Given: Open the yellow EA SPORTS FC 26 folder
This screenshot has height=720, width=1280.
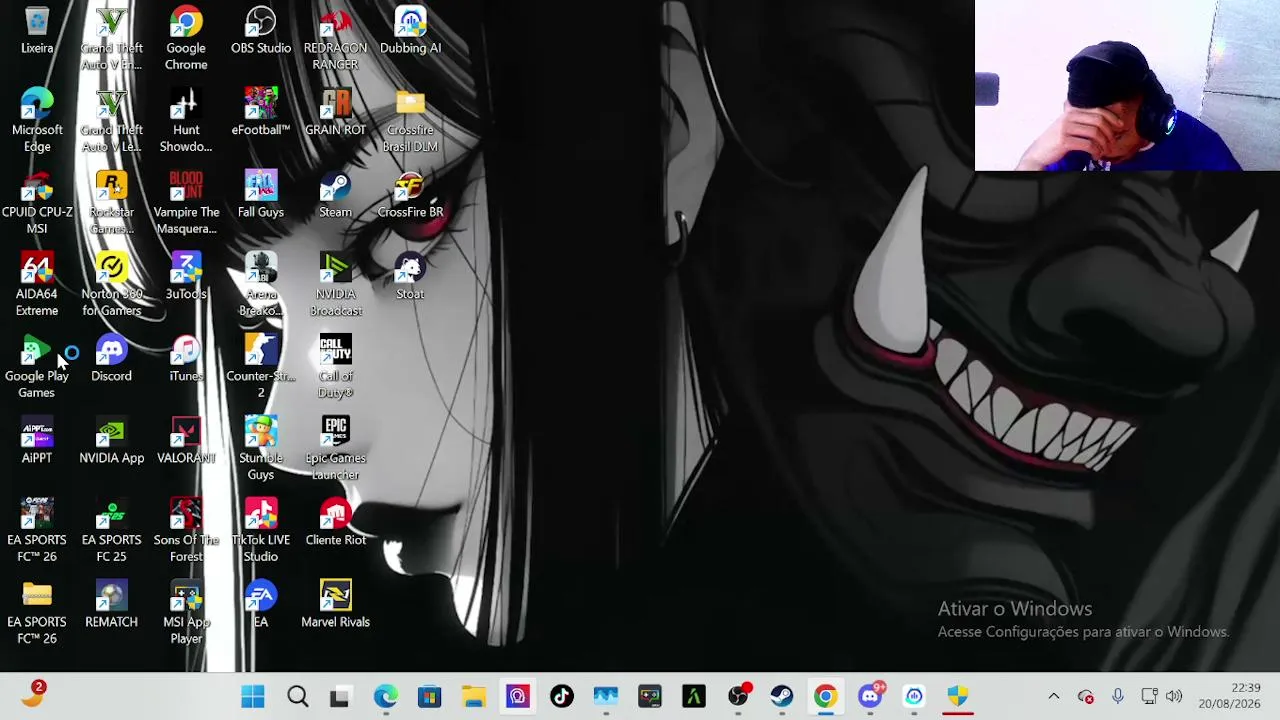Looking at the screenshot, I should [37, 613].
